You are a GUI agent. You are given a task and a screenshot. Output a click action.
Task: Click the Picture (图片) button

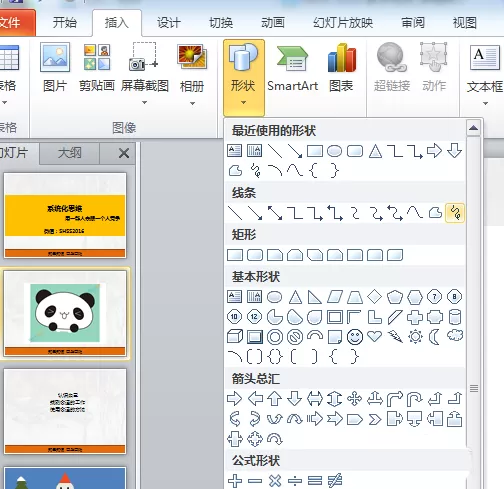click(55, 69)
